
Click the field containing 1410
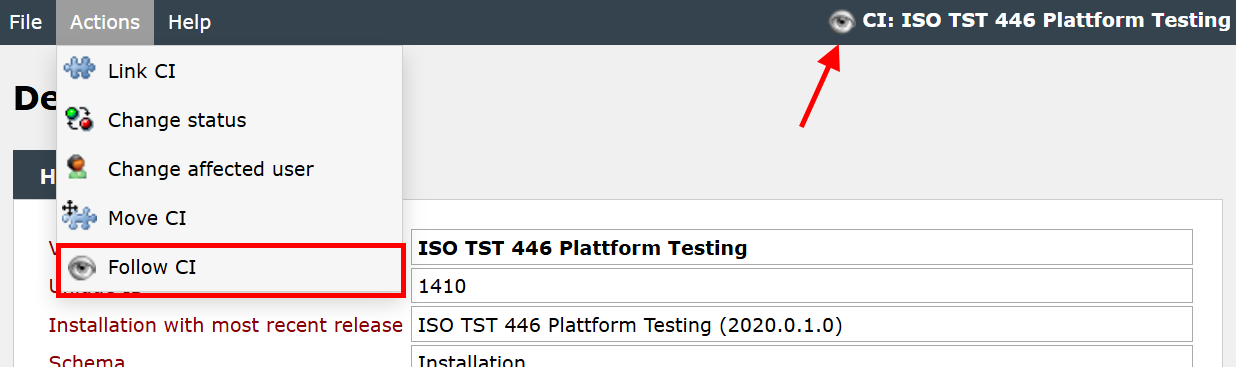click(802, 286)
